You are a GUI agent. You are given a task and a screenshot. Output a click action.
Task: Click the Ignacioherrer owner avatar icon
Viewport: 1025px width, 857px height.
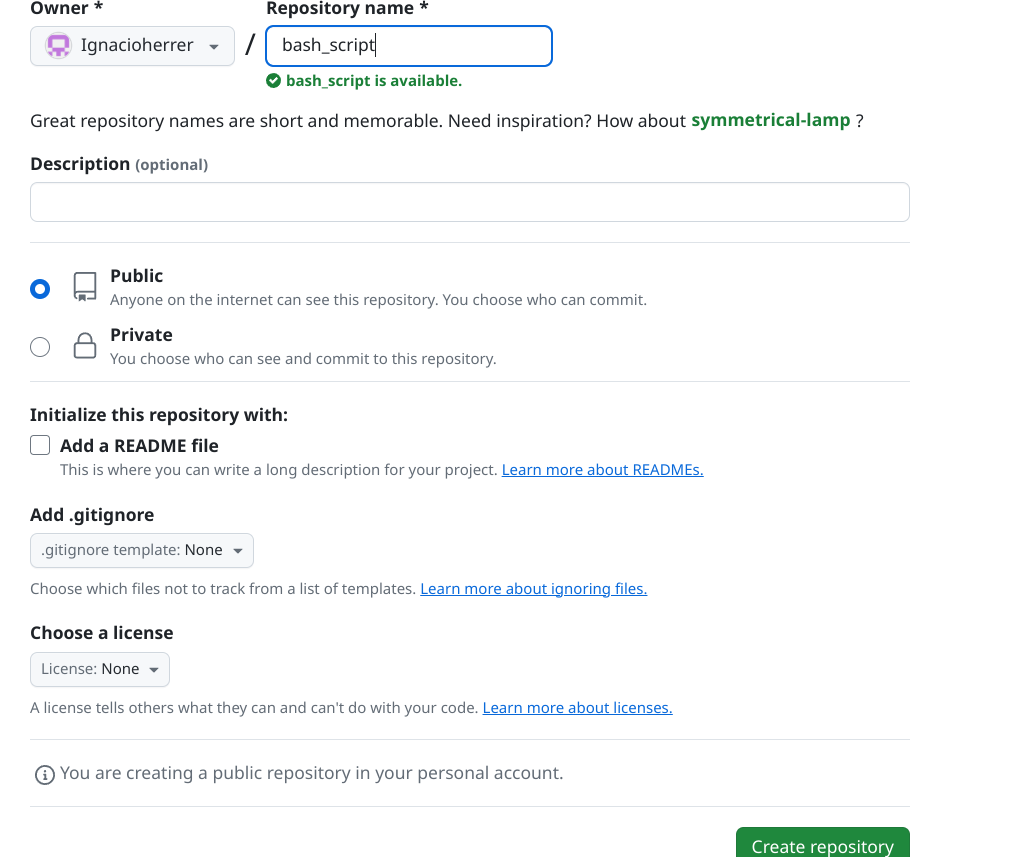coord(58,46)
